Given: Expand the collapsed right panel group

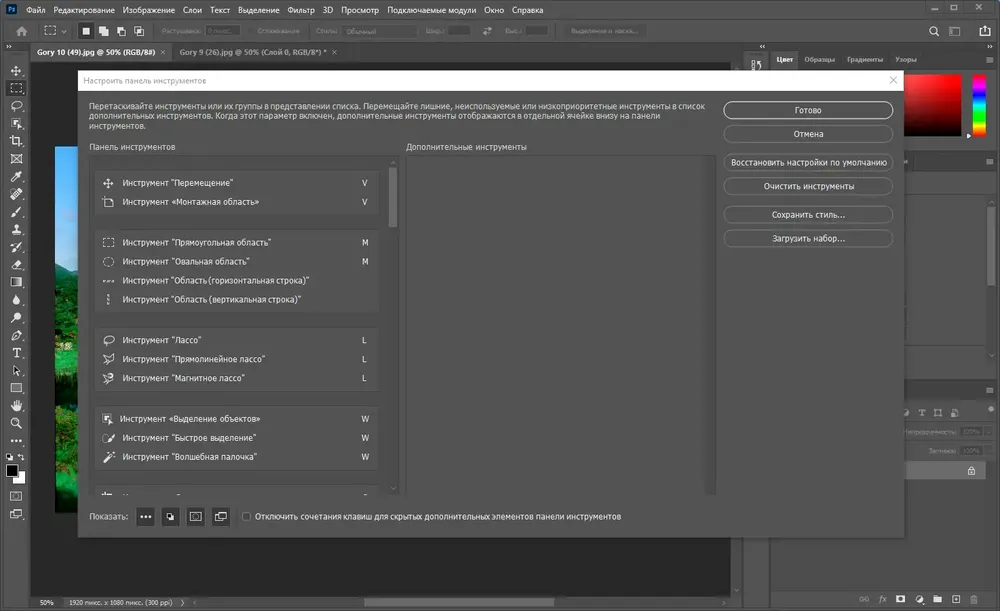Looking at the screenshot, I should 762,47.
